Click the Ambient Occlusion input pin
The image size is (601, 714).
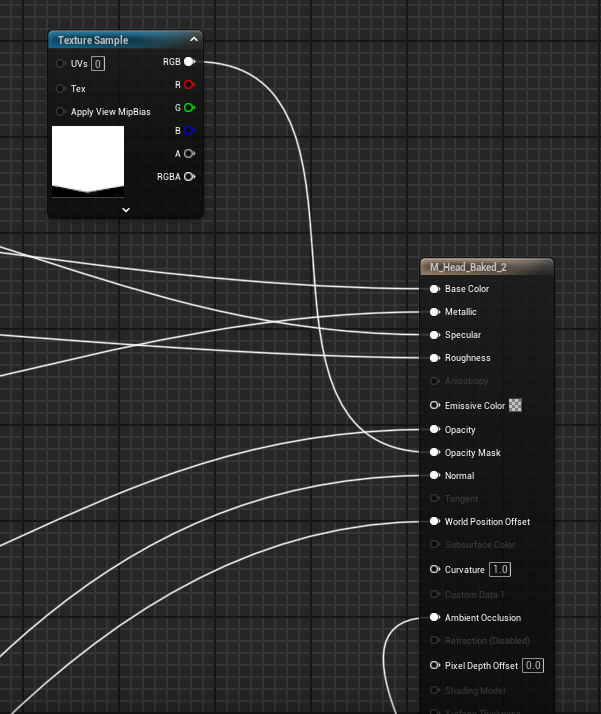pos(434,618)
